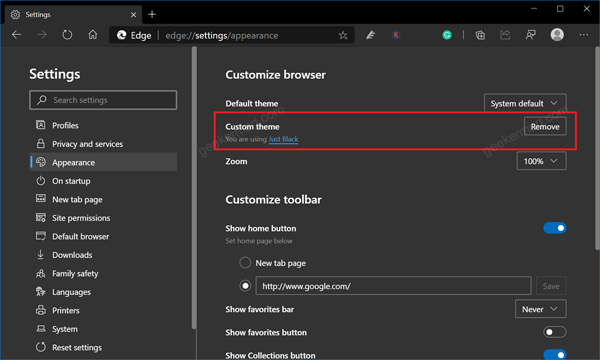Toggle Show home button switch

click(554, 228)
